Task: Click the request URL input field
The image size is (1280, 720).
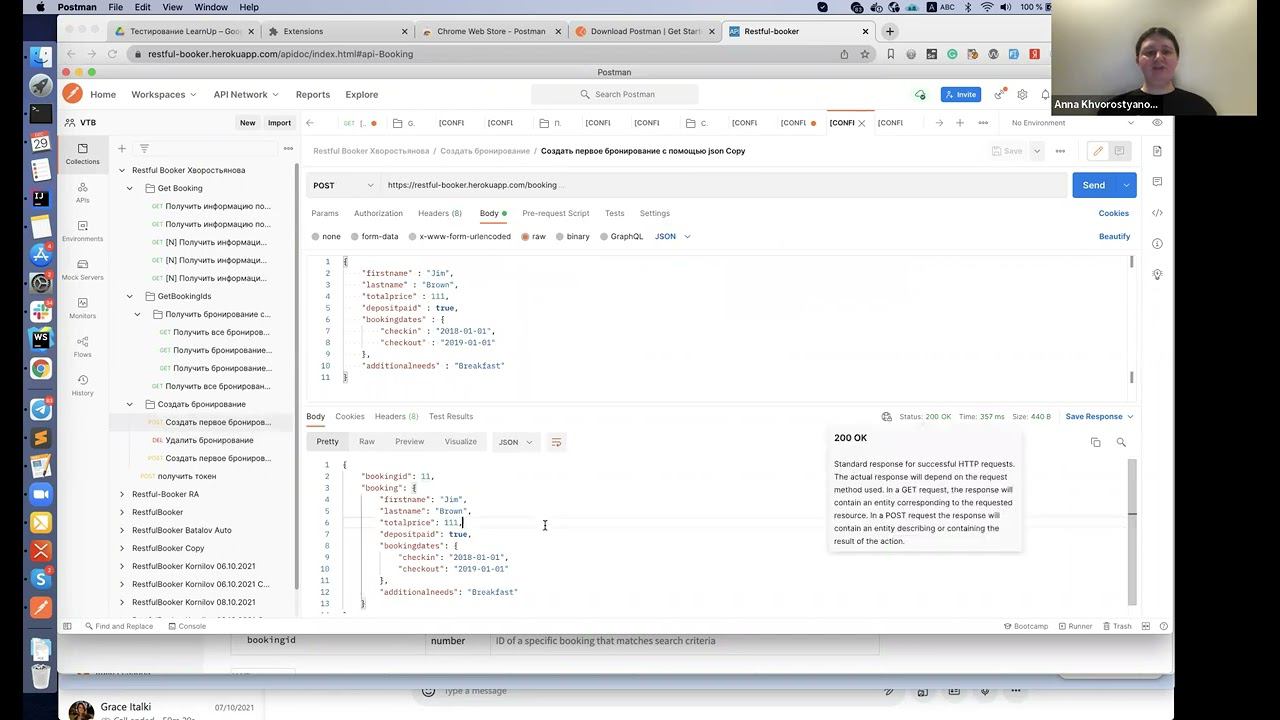Action: 725,185
